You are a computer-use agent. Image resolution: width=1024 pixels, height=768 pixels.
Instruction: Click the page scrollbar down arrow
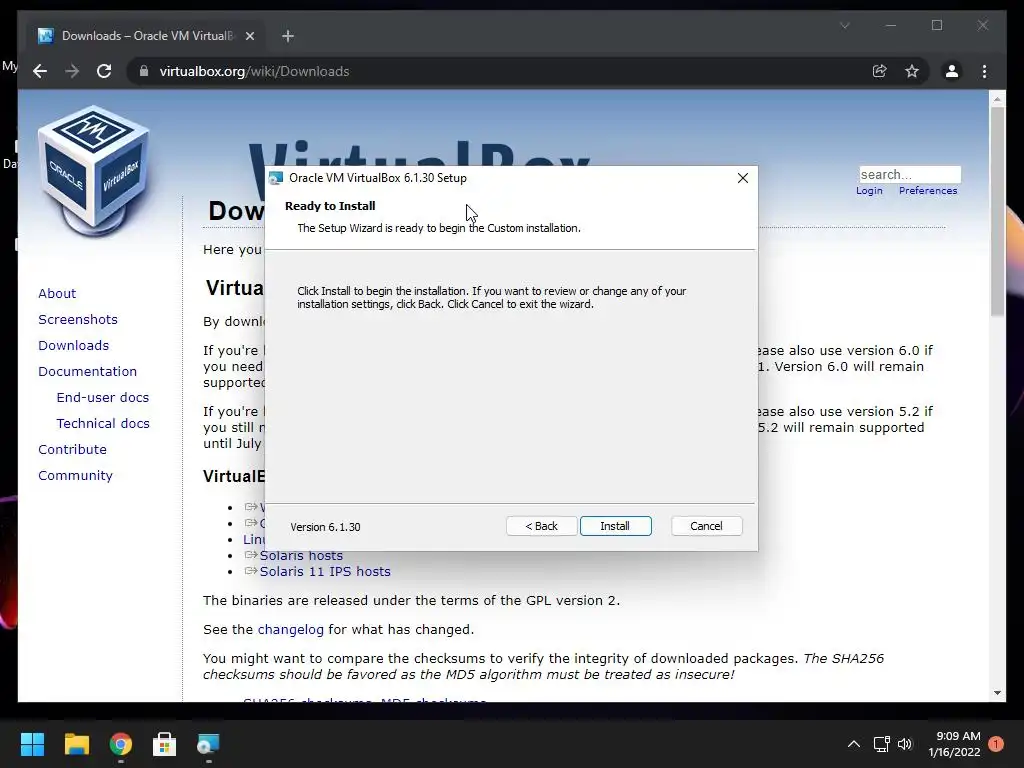[x=997, y=693]
